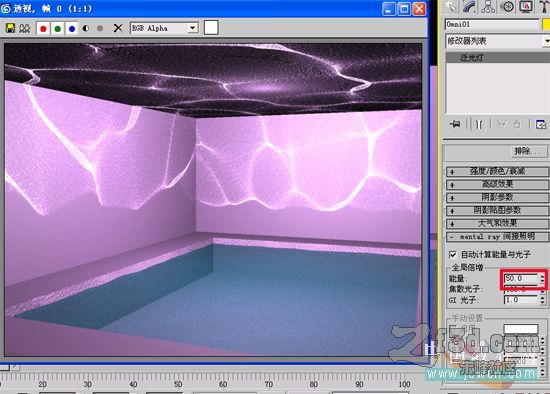The image size is (550, 394).
Task: Collapse the mental ray 间接照明 rollout
Action: [x=497, y=236]
